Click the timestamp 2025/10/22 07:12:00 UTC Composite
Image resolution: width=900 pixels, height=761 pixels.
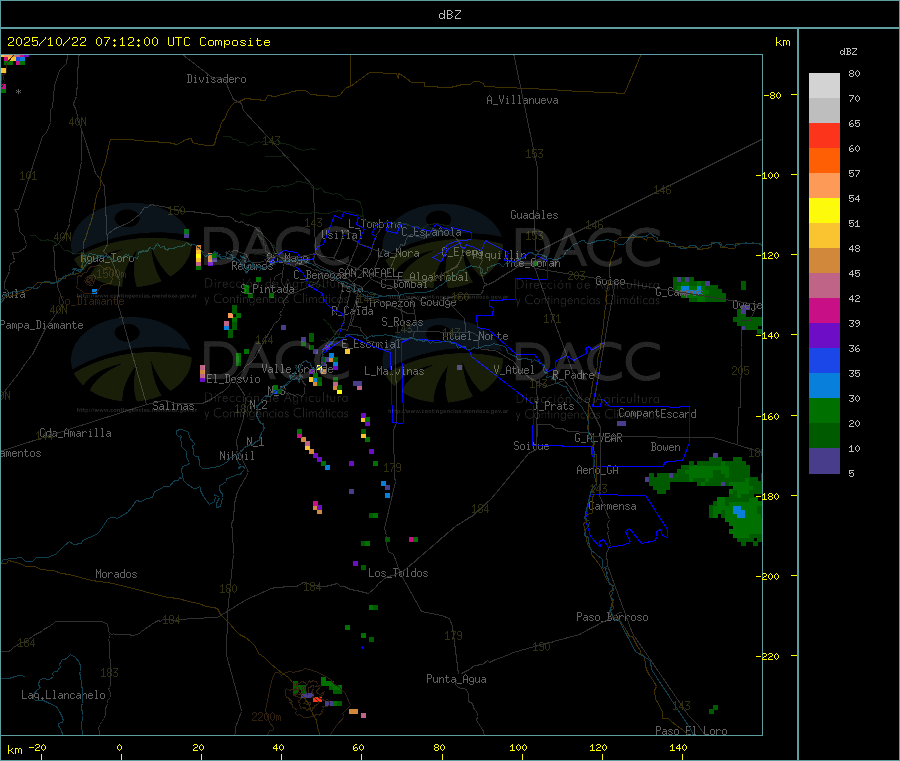139,42
